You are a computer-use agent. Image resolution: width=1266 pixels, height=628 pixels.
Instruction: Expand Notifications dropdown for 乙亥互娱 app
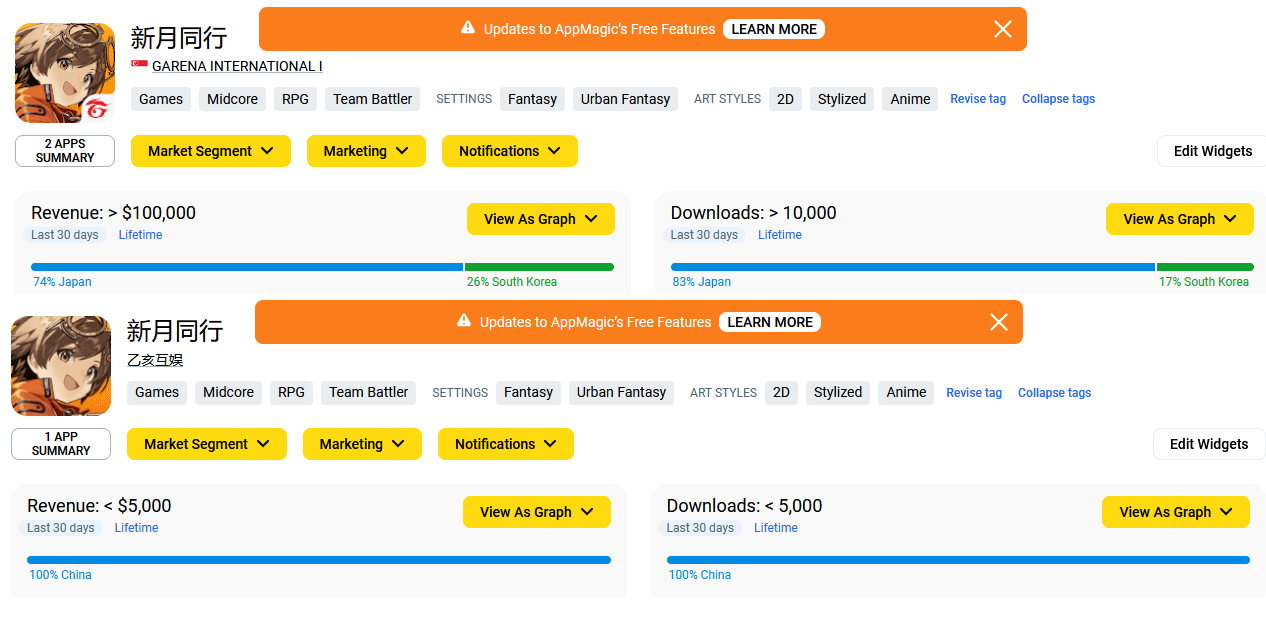click(x=506, y=444)
